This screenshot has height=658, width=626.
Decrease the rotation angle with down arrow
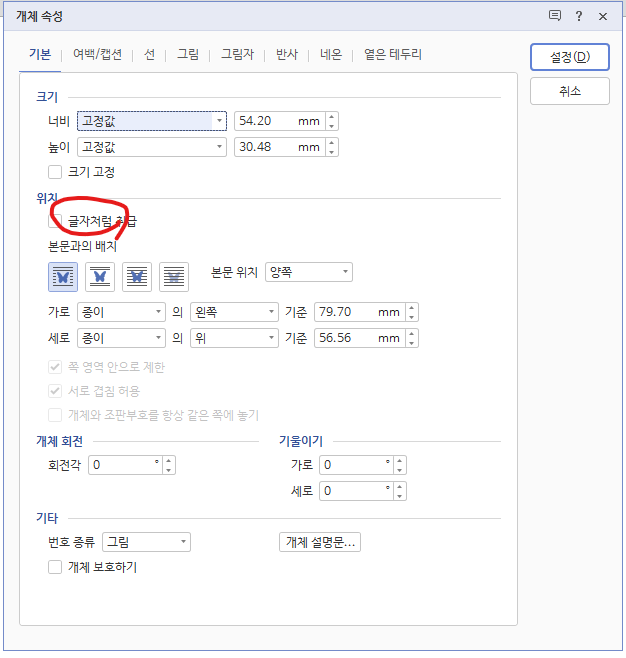click(x=169, y=470)
